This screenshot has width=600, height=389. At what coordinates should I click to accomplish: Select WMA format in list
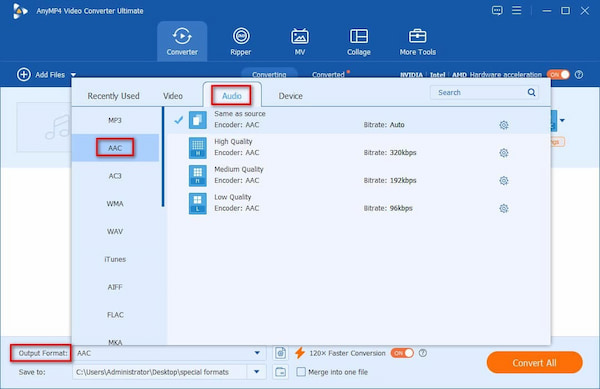(x=115, y=203)
